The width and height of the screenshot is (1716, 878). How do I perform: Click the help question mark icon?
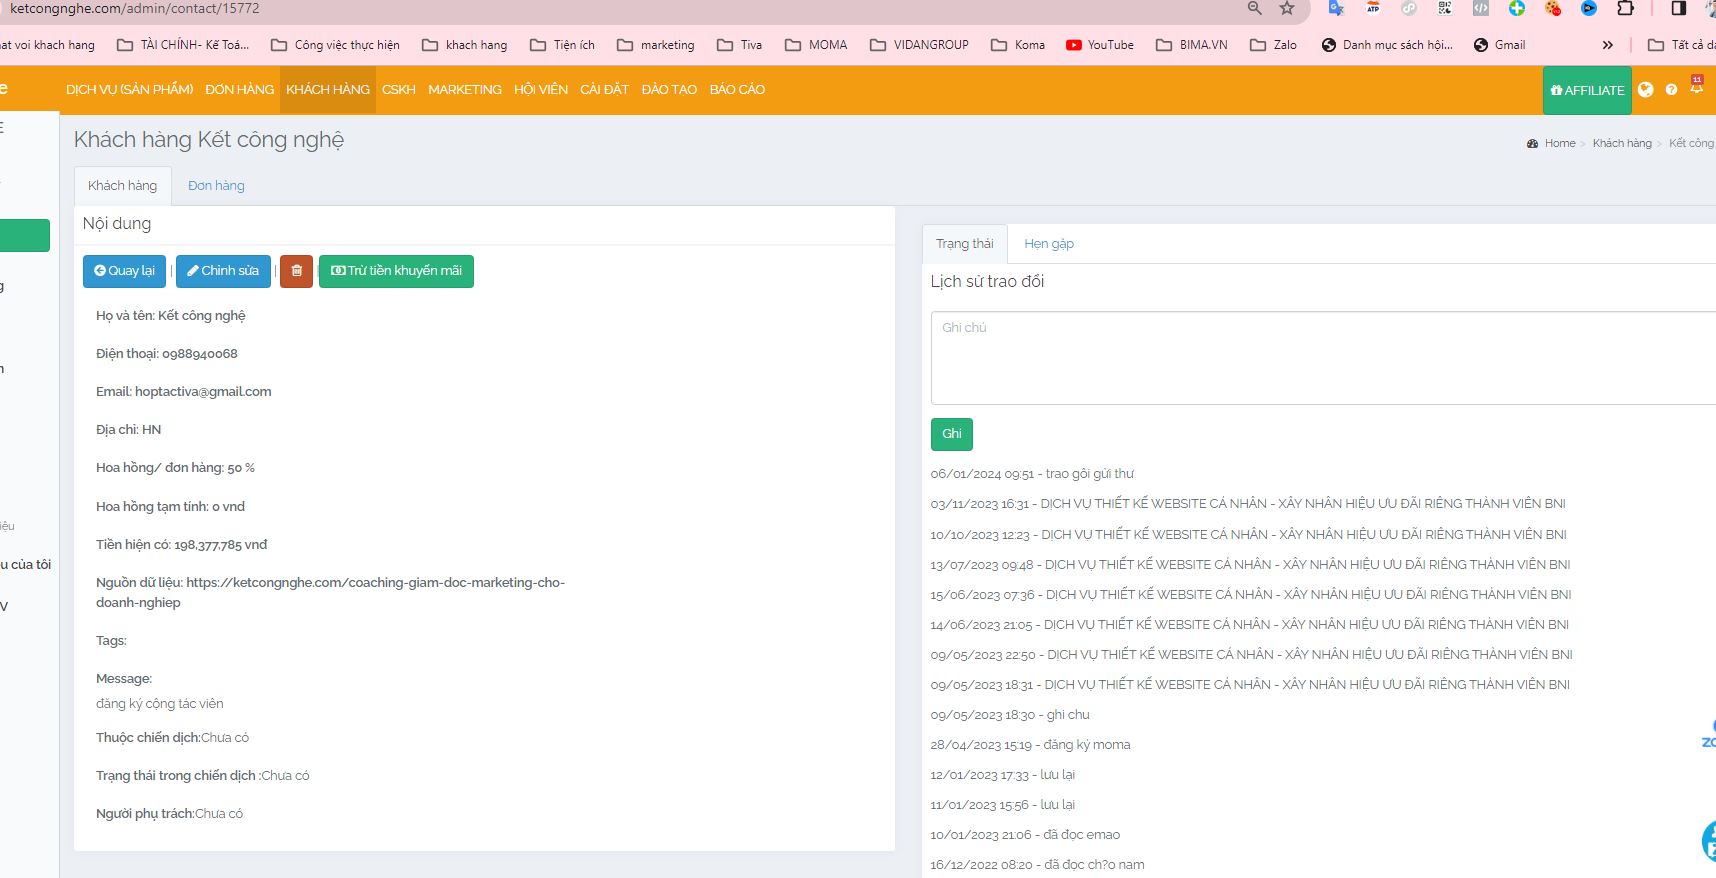click(1671, 90)
